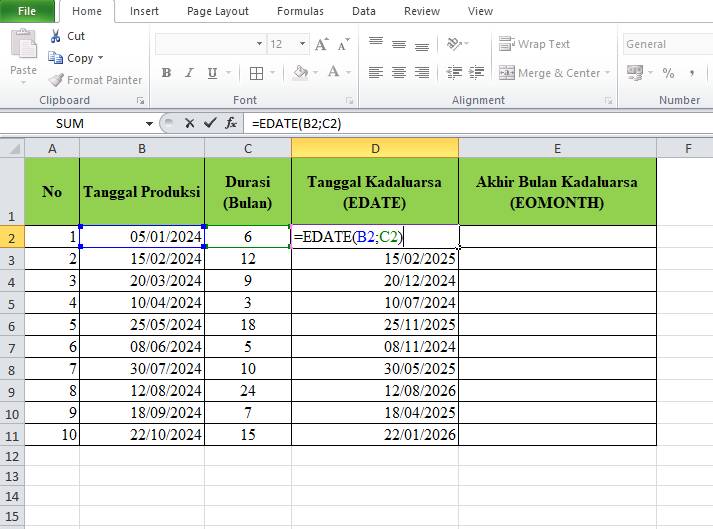The width and height of the screenshot is (713, 529).
Task: Click the Insert Function fx icon
Action: pos(231,123)
